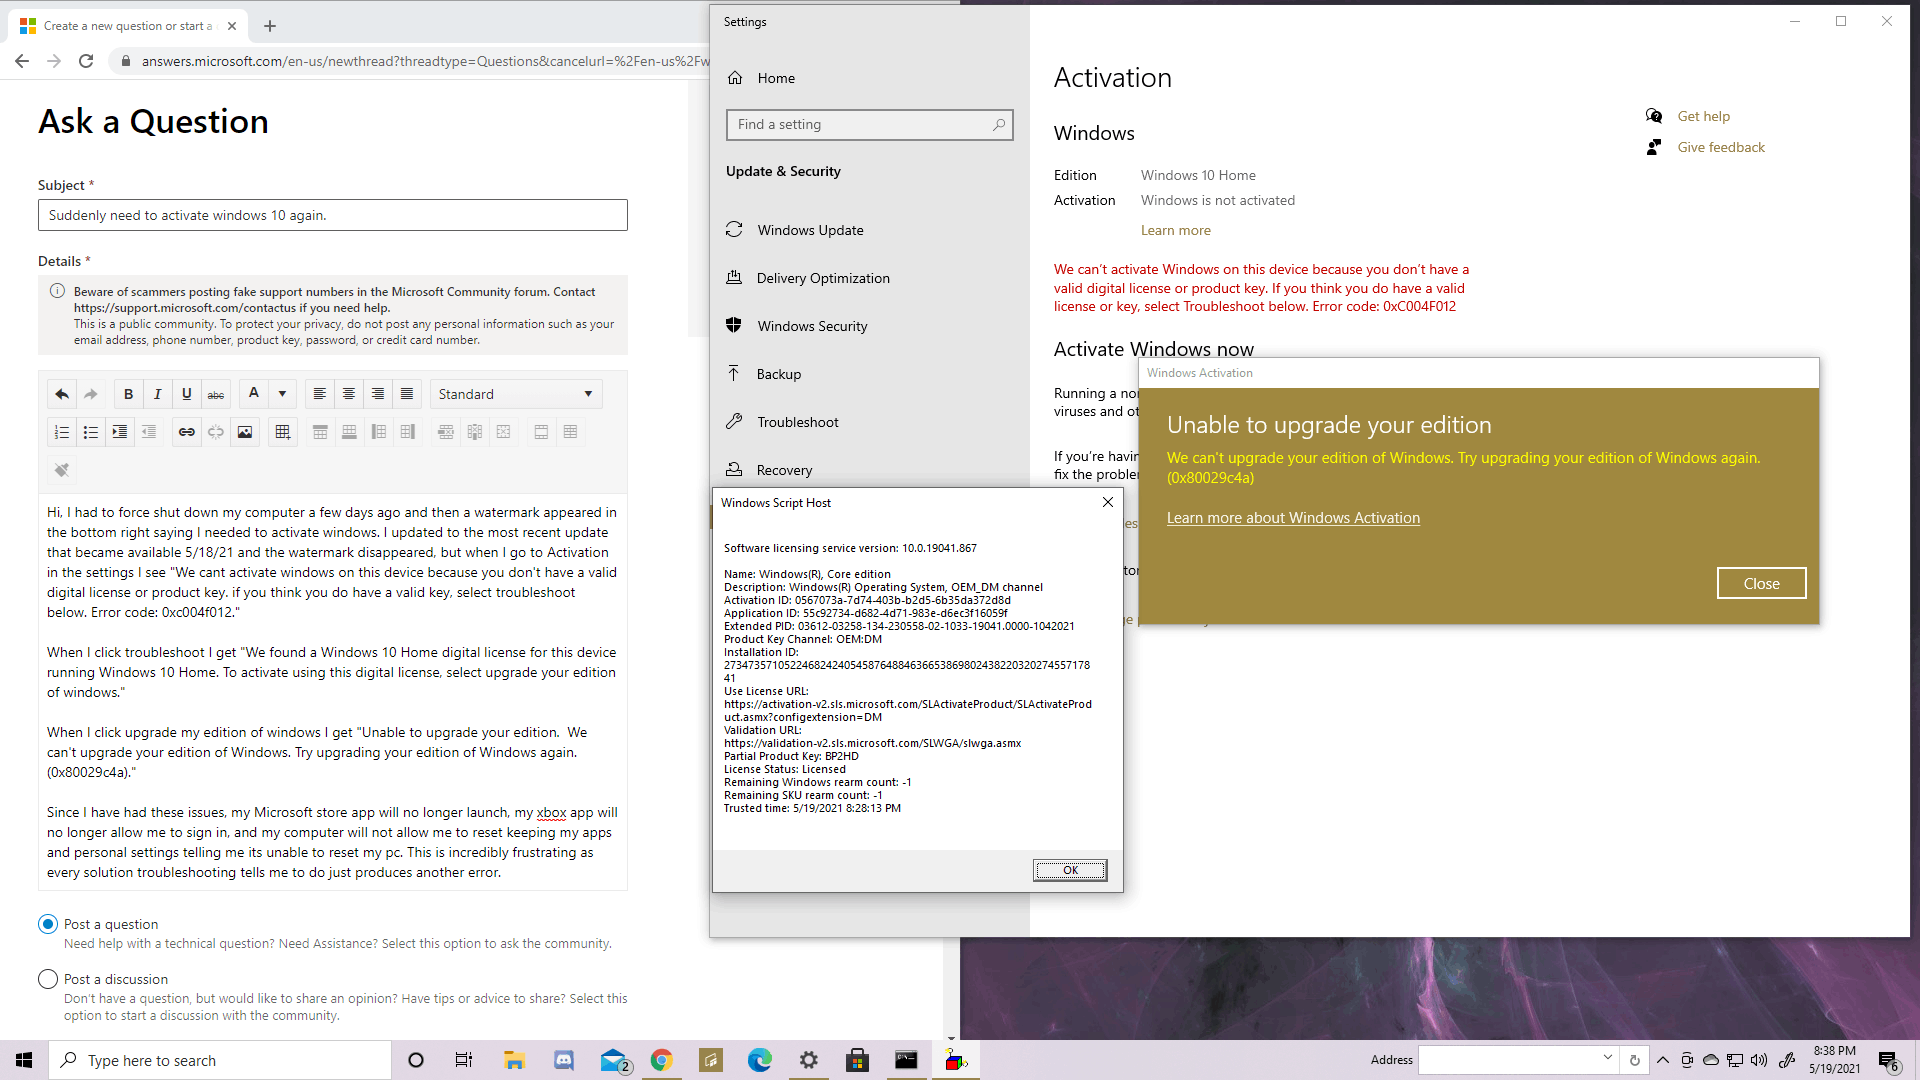Open Windows Update in Settings sidebar
Screen dimensions: 1920x1080
point(810,230)
